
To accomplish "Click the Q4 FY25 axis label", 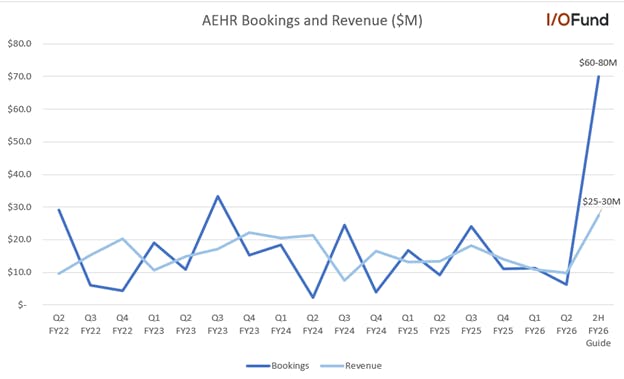I will 503,324.
